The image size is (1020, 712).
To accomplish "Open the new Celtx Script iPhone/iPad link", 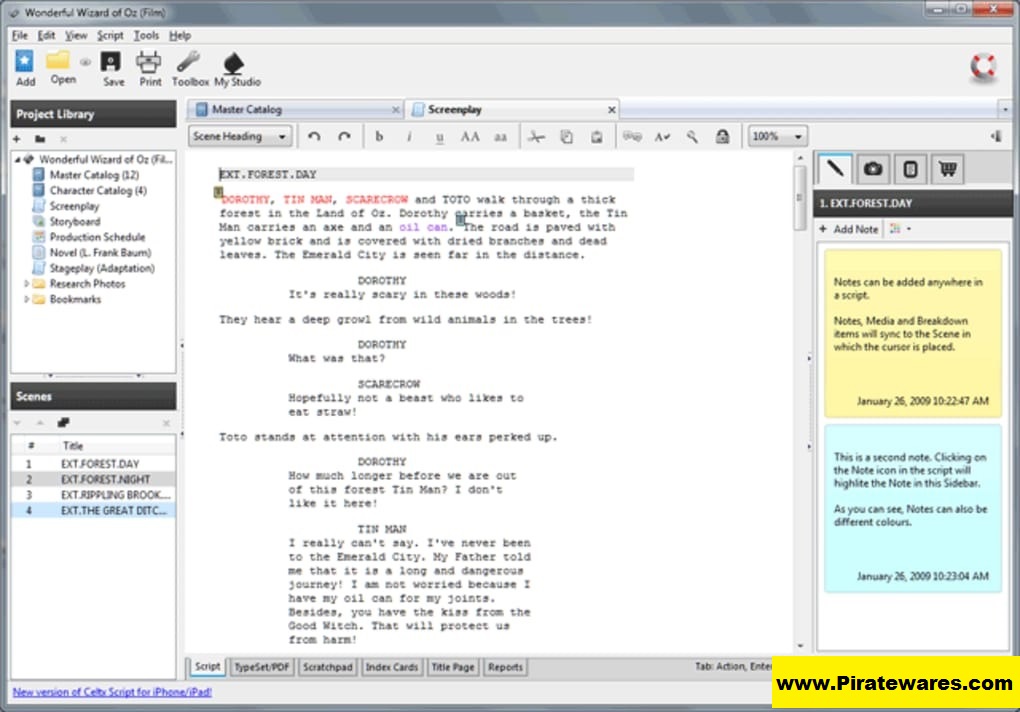I will [112, 692].
